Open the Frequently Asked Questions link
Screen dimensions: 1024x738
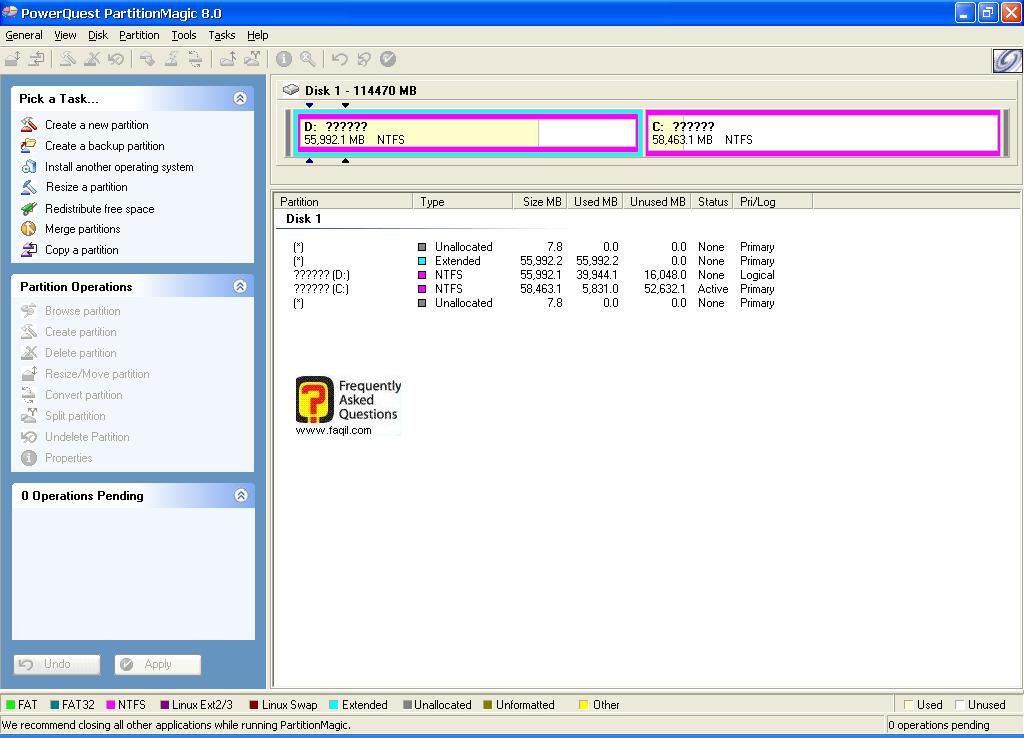click(348, 405)
